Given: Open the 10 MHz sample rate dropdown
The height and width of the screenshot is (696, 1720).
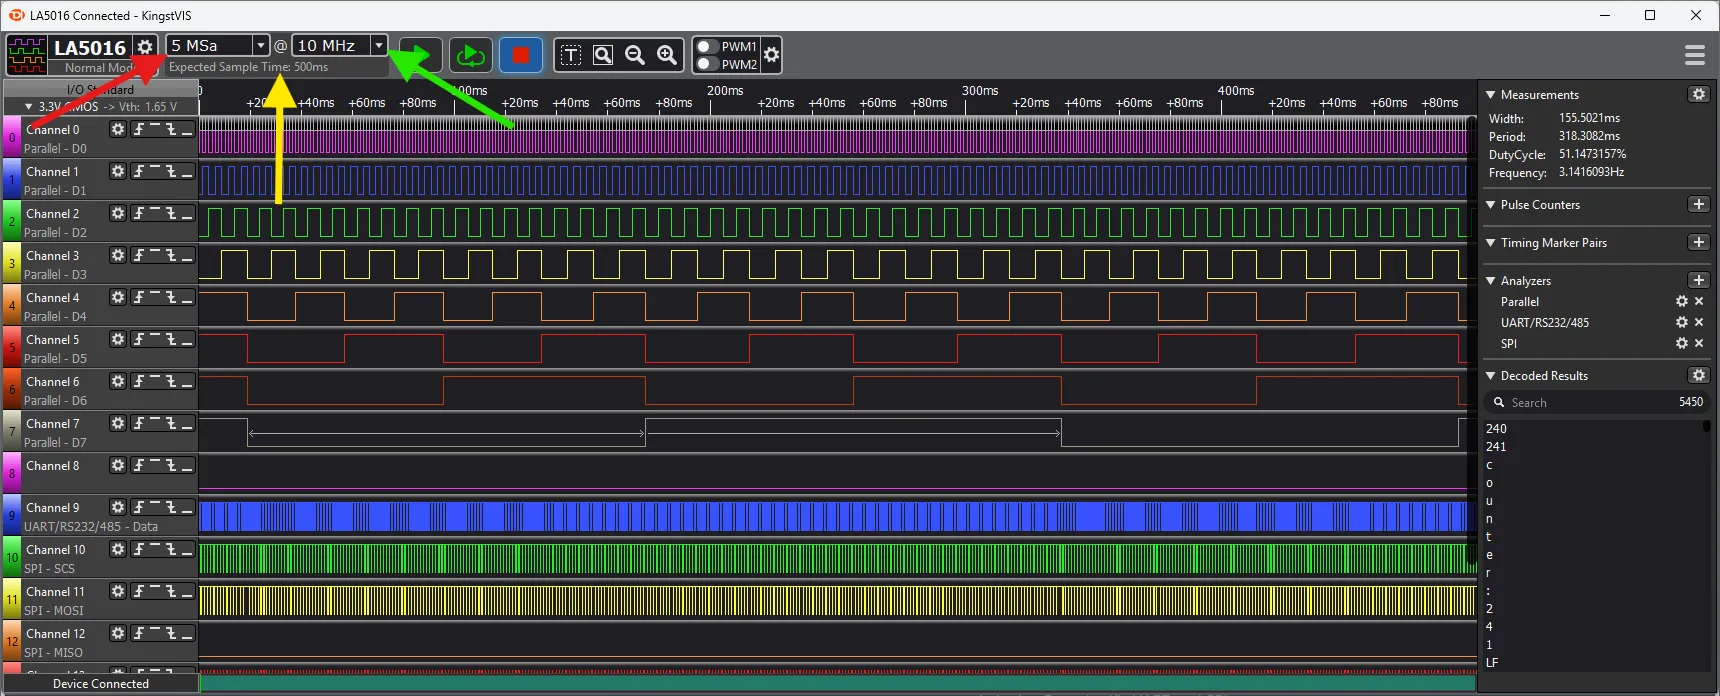Looking at the screenshot, I should pyautogui.click(x=378, y=45).
